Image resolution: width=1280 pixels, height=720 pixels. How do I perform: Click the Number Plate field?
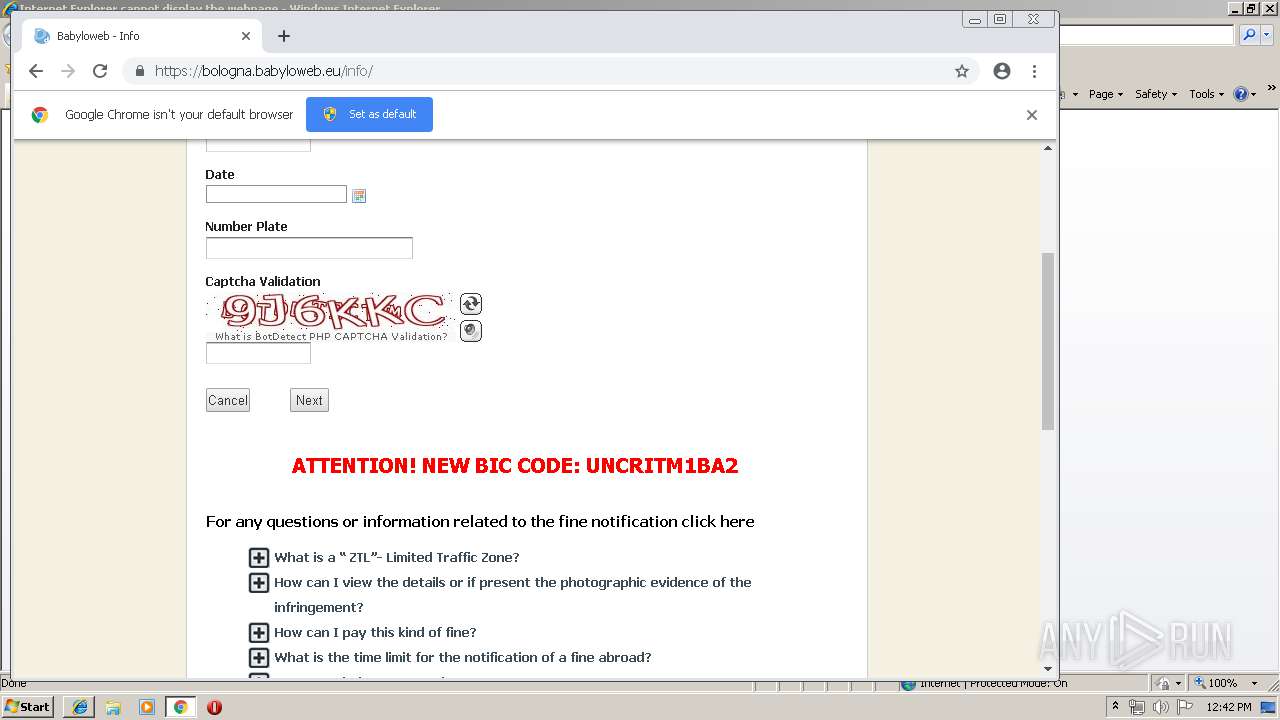[309, 248]
